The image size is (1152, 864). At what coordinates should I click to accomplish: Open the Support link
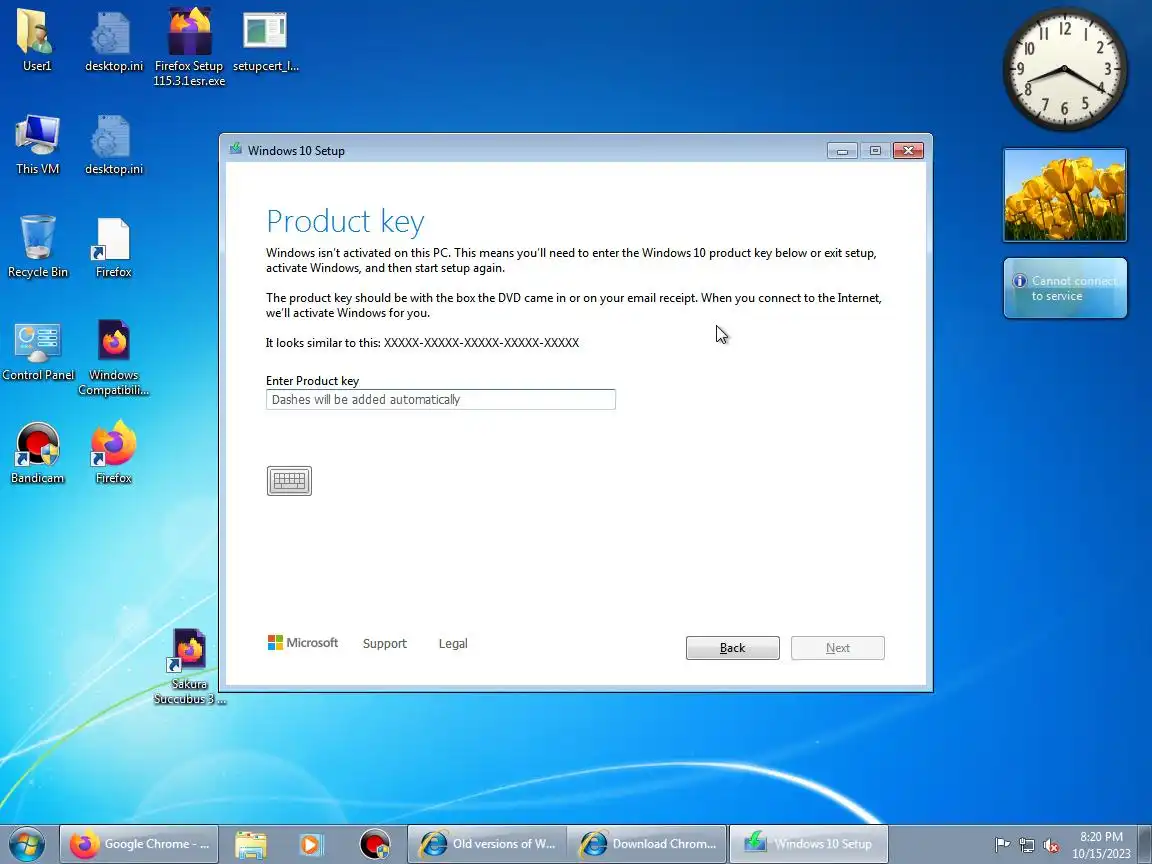click(x=384, y=644)
